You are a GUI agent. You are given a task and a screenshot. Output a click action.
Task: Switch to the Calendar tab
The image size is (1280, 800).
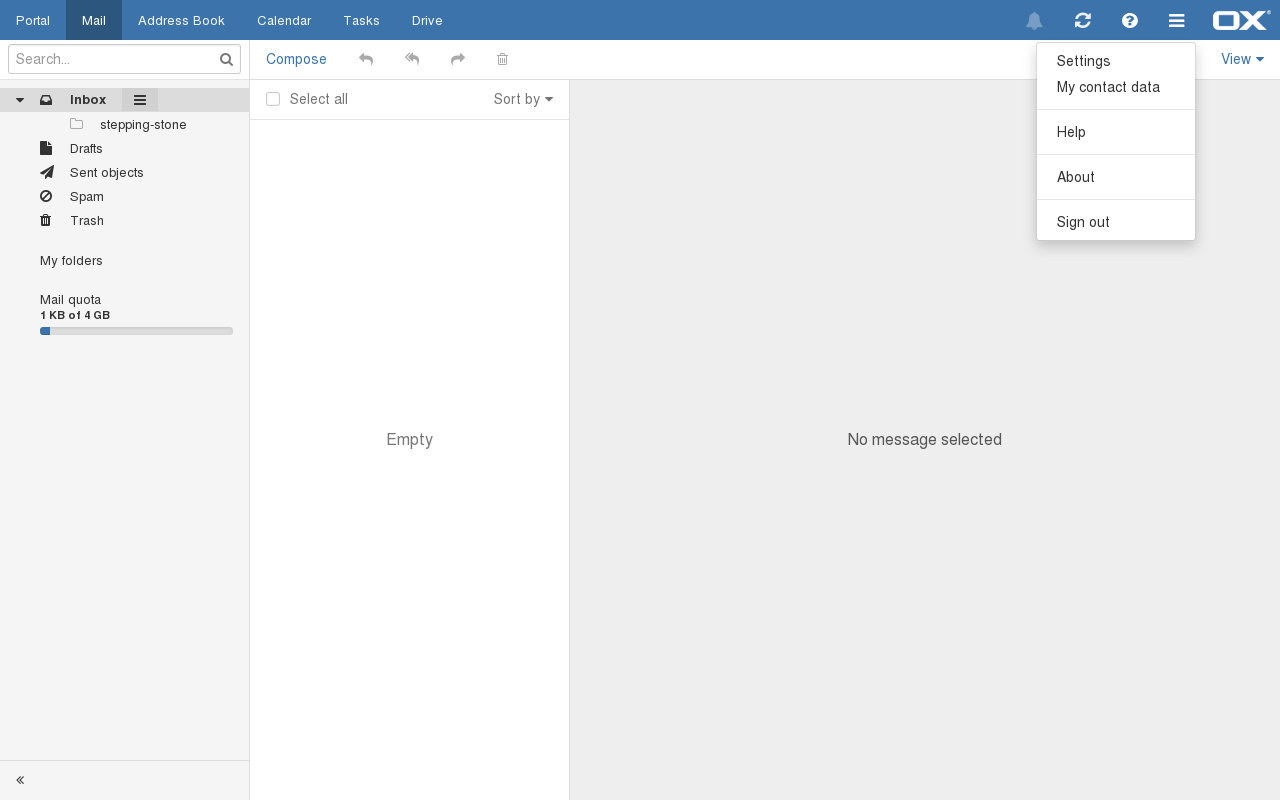point(284,20)
